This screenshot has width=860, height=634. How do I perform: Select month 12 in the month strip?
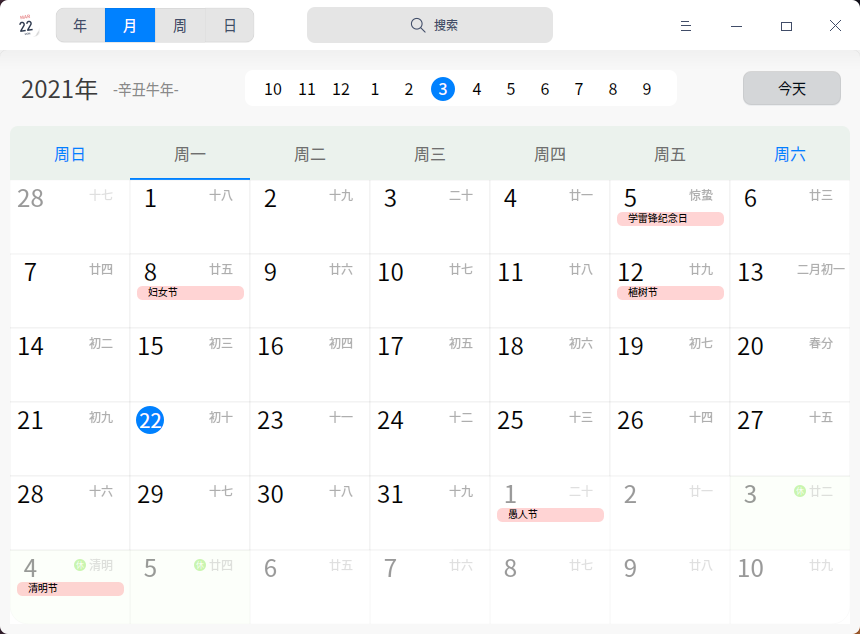(x=340, y=89)
